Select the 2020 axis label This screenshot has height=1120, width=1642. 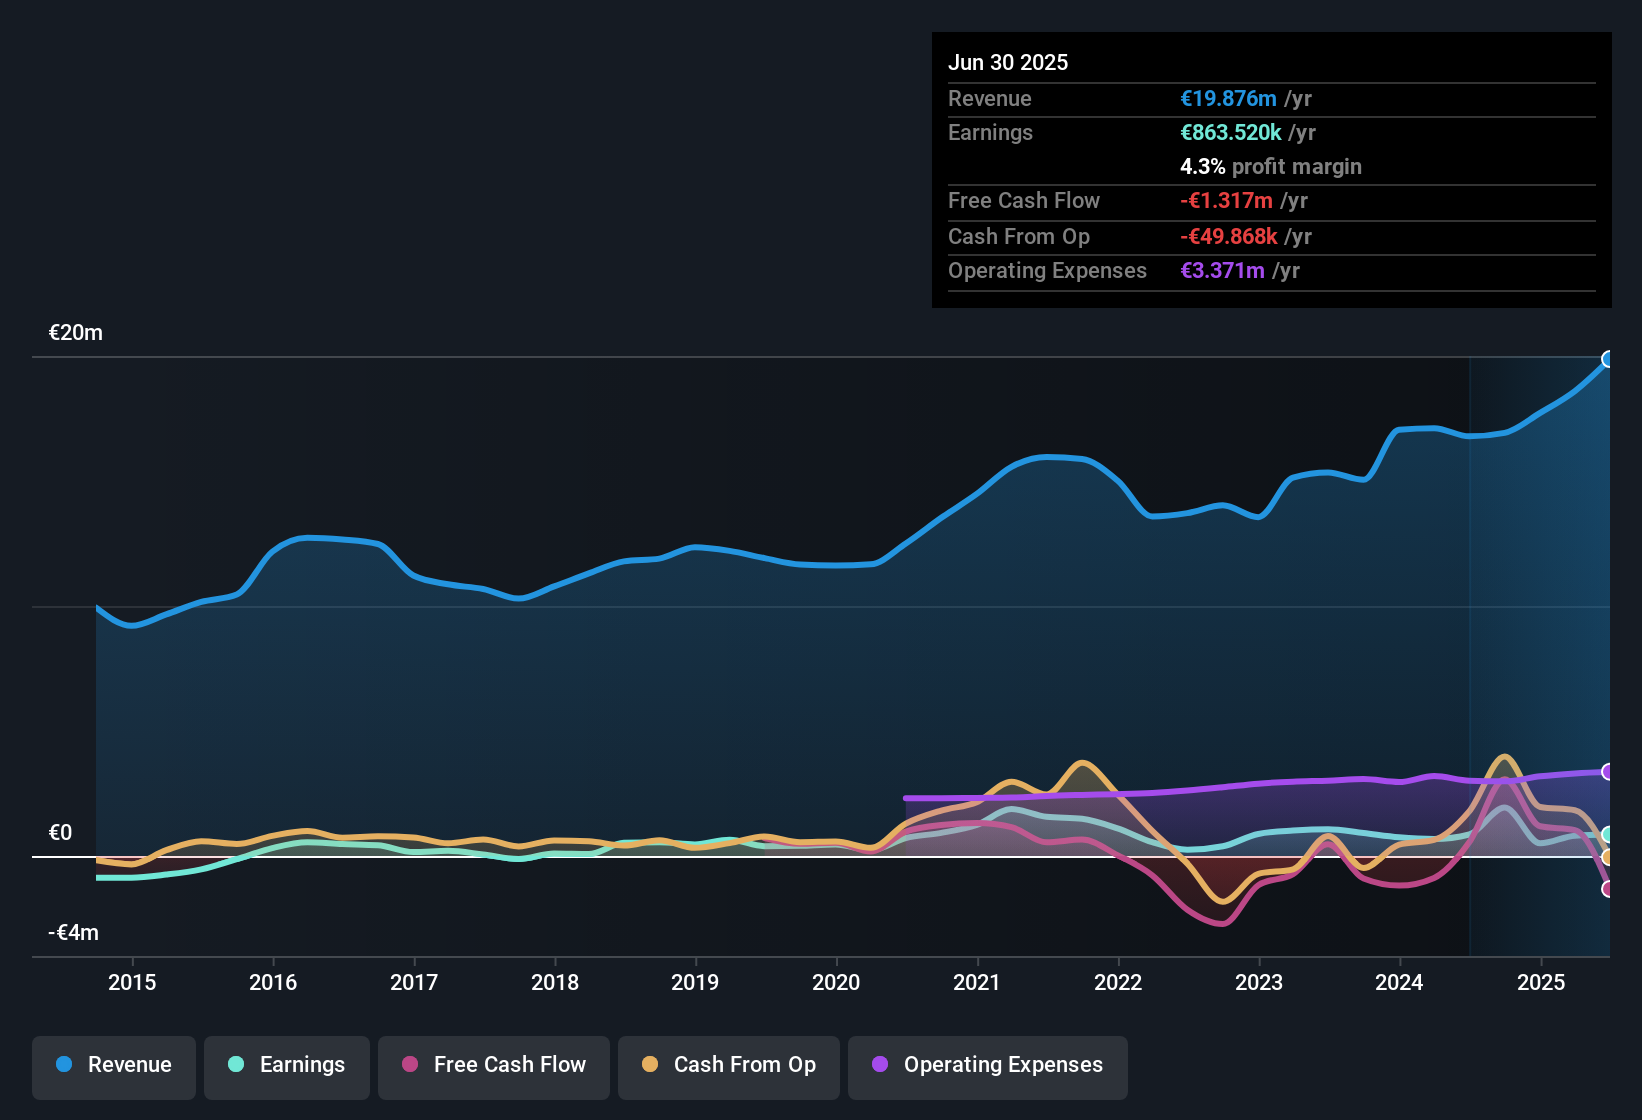836,983
